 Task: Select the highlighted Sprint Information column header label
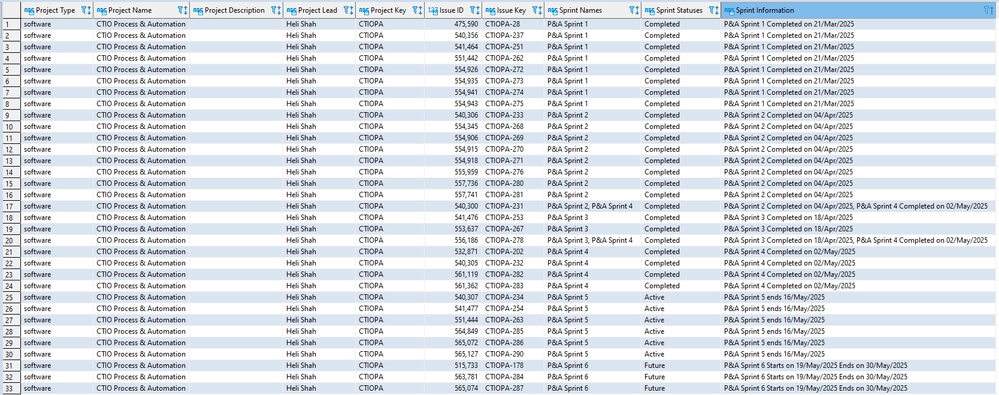click(765, 10)
